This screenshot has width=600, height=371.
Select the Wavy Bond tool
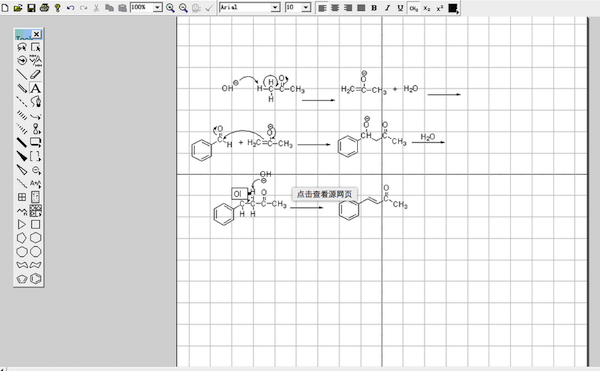point(22,183)
